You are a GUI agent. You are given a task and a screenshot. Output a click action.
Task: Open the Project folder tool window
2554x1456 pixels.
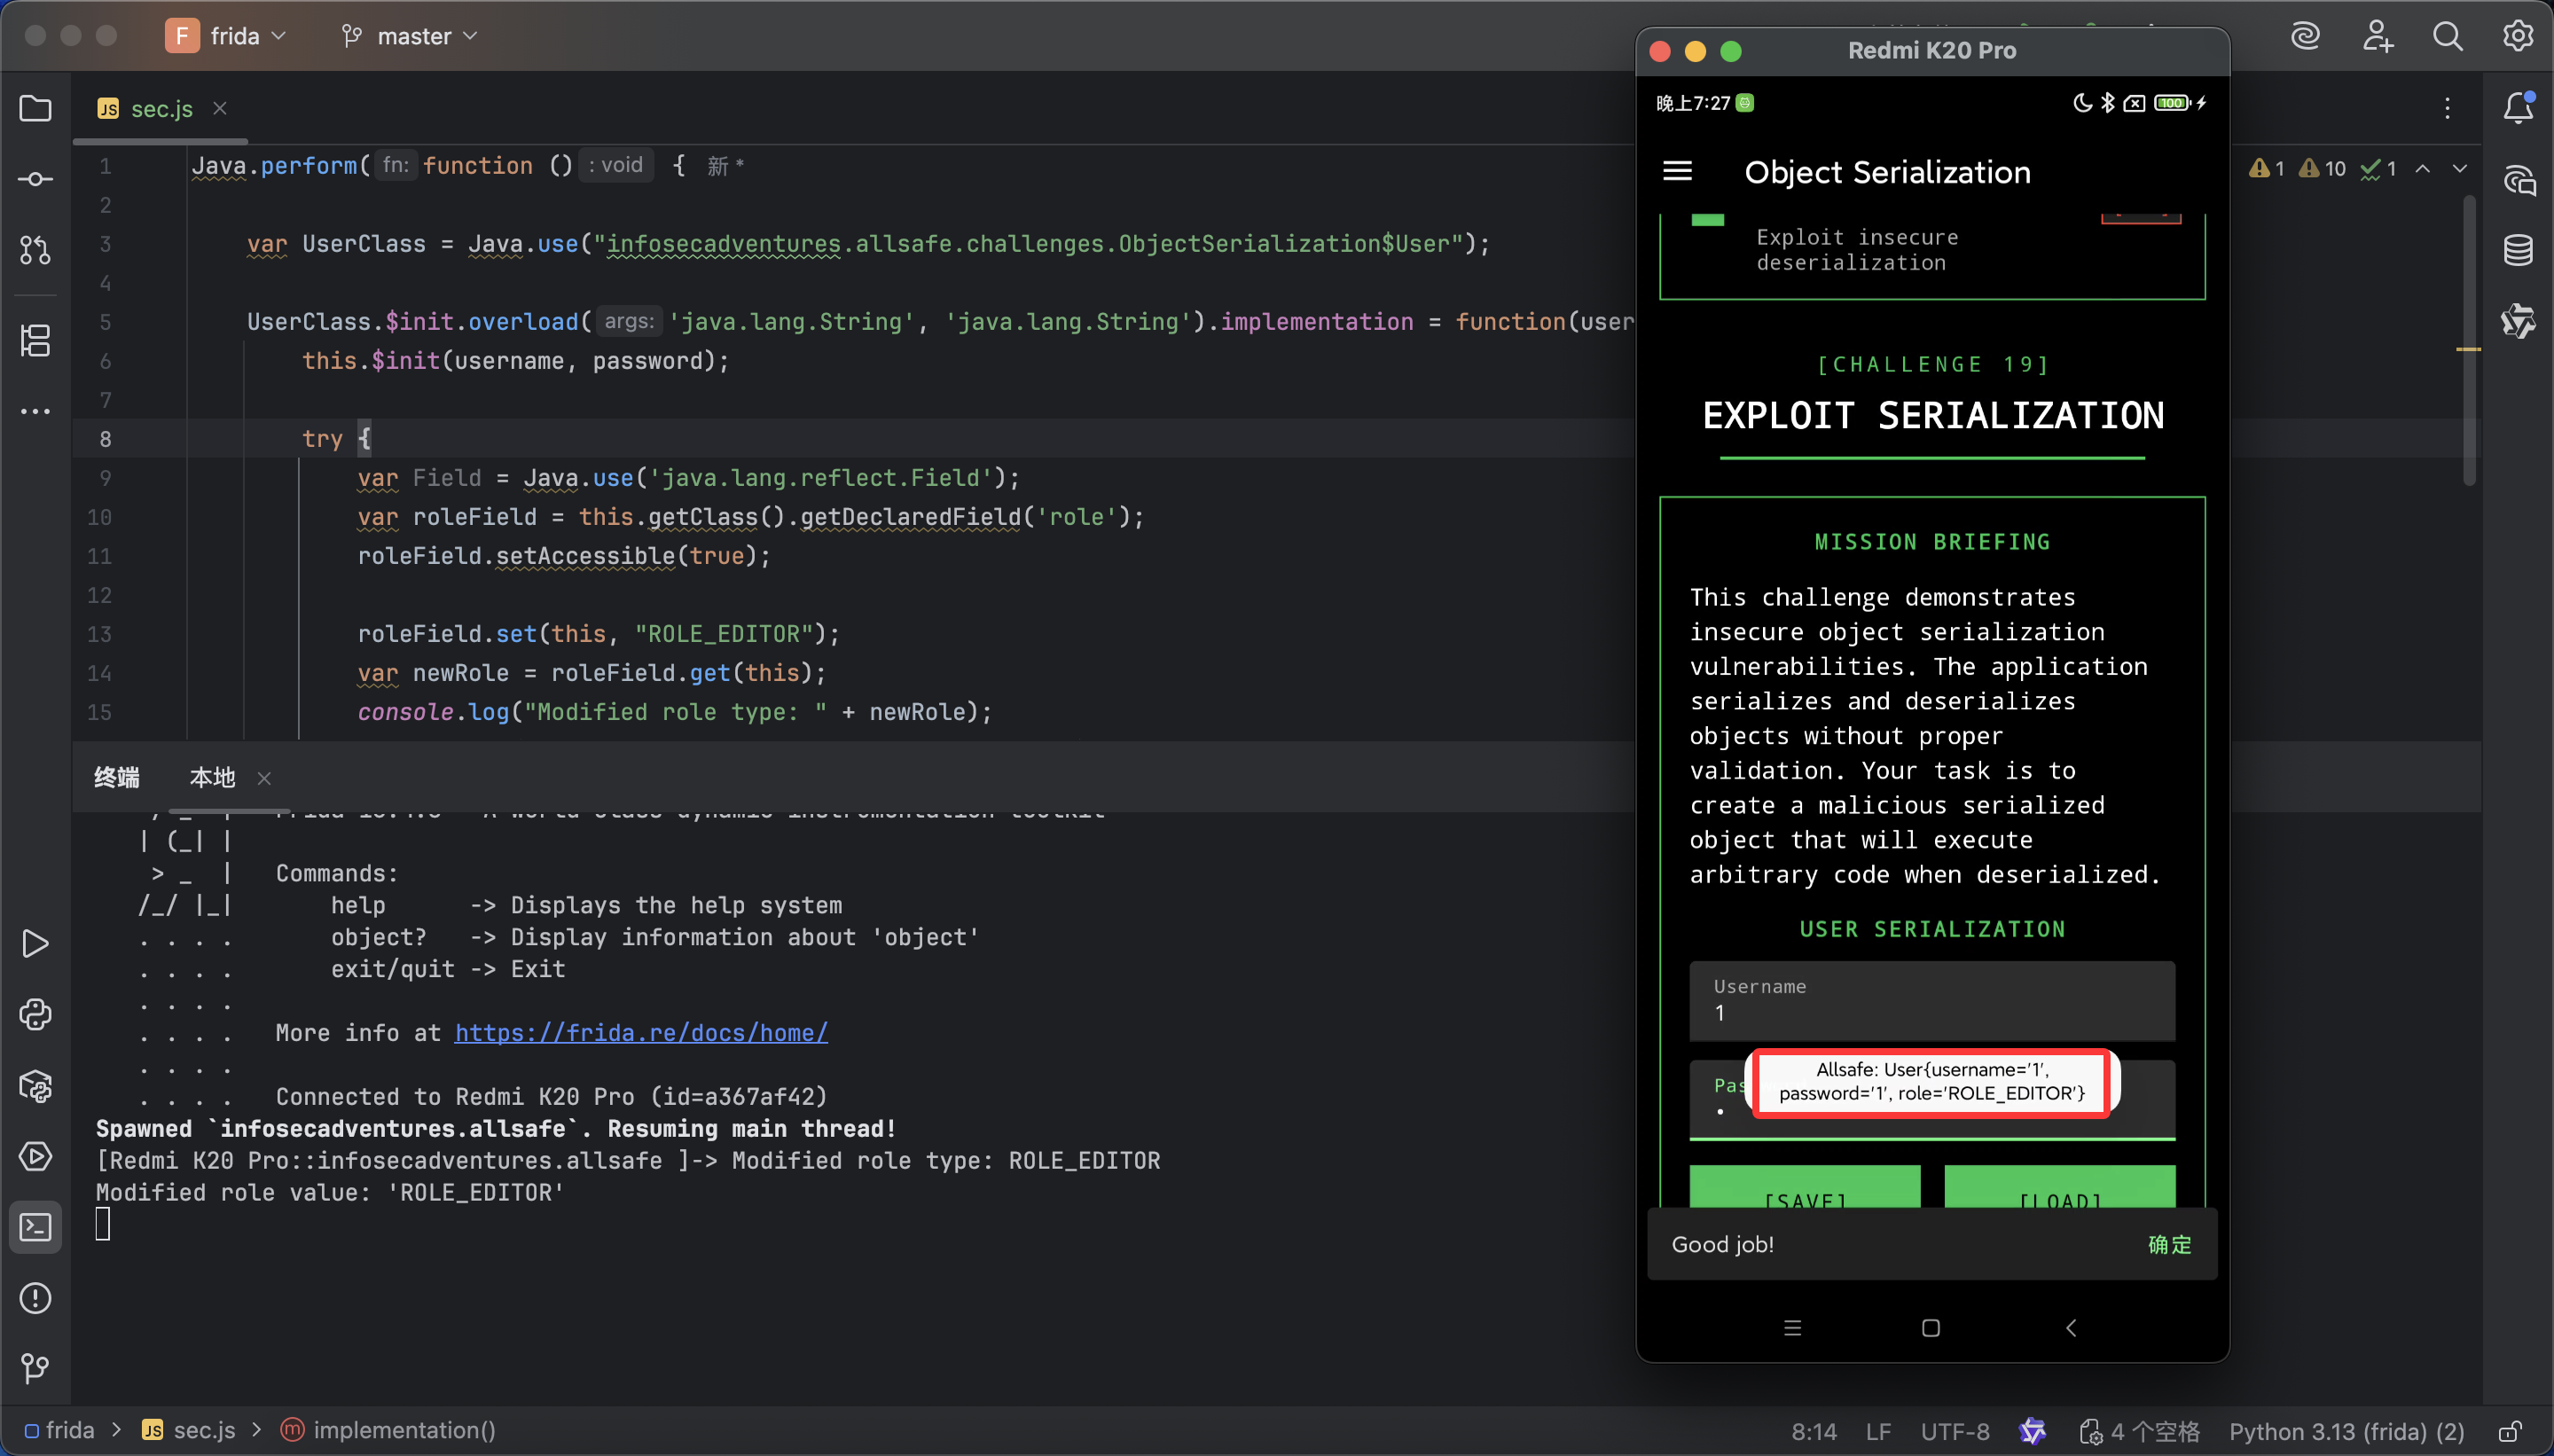pos(36,108)
